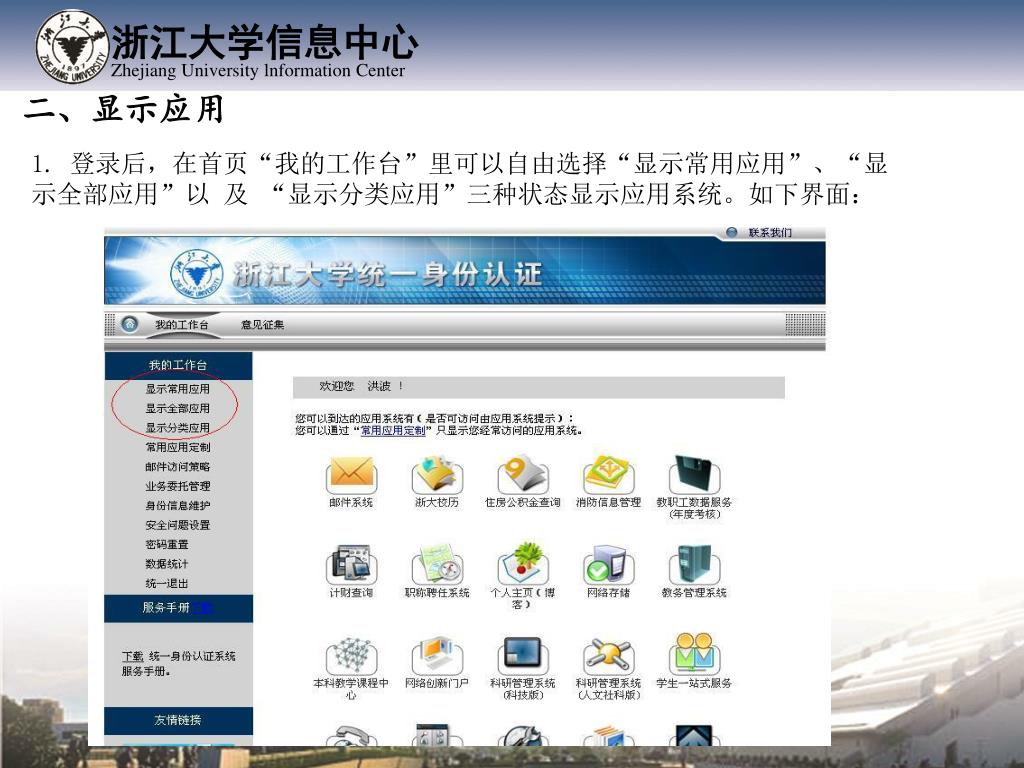The image size is (1024, 768).
Task: Open 业务委托管理 in sidebar
Action: 178,487
